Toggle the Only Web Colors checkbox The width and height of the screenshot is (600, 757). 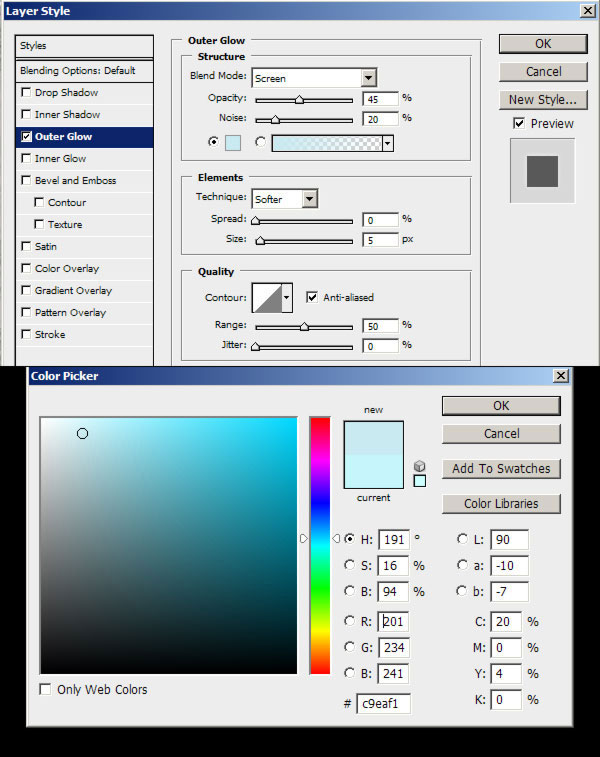tap(46, 690)
